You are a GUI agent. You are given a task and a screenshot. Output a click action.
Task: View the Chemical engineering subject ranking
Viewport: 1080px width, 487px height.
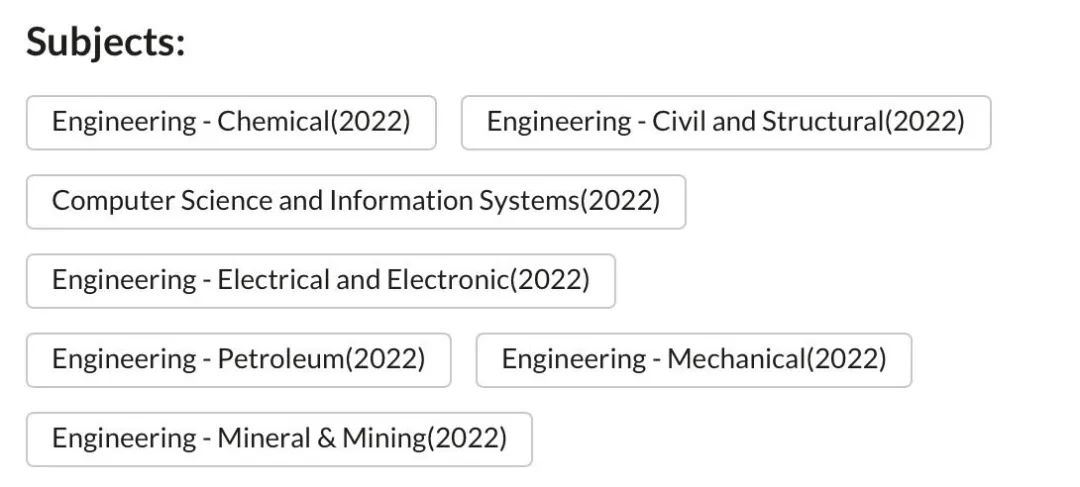(231, 122)
